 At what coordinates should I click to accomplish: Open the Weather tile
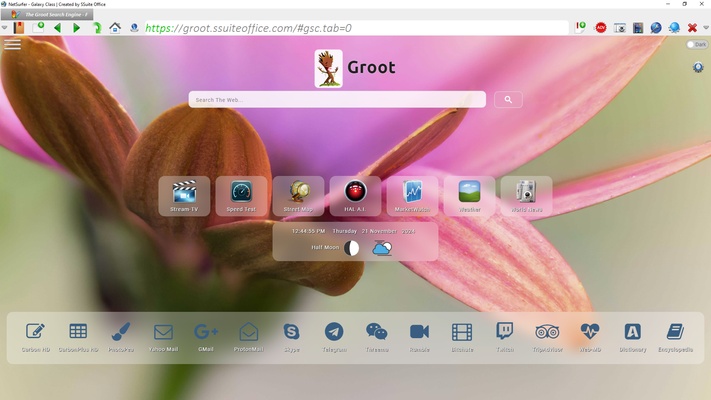coord(469,196)
